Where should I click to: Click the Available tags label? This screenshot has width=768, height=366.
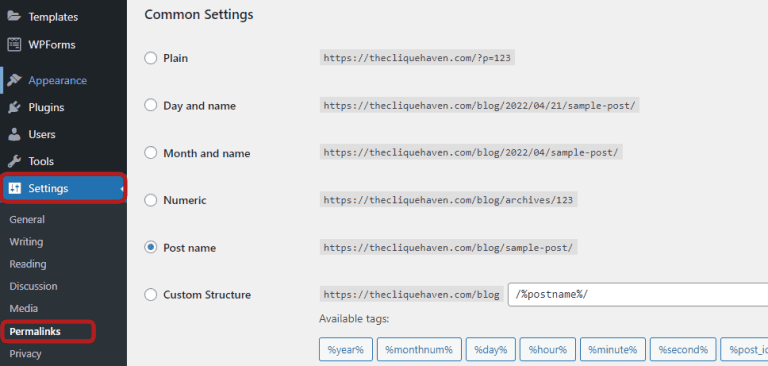354,319
